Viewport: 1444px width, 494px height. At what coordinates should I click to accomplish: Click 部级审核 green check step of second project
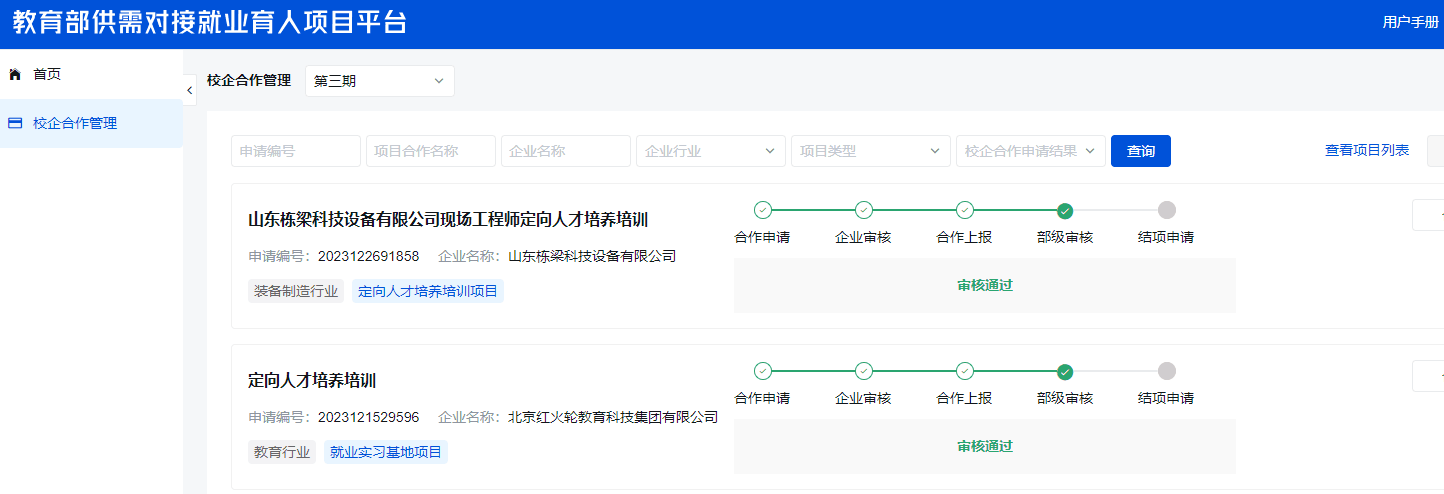point(1065,371)
